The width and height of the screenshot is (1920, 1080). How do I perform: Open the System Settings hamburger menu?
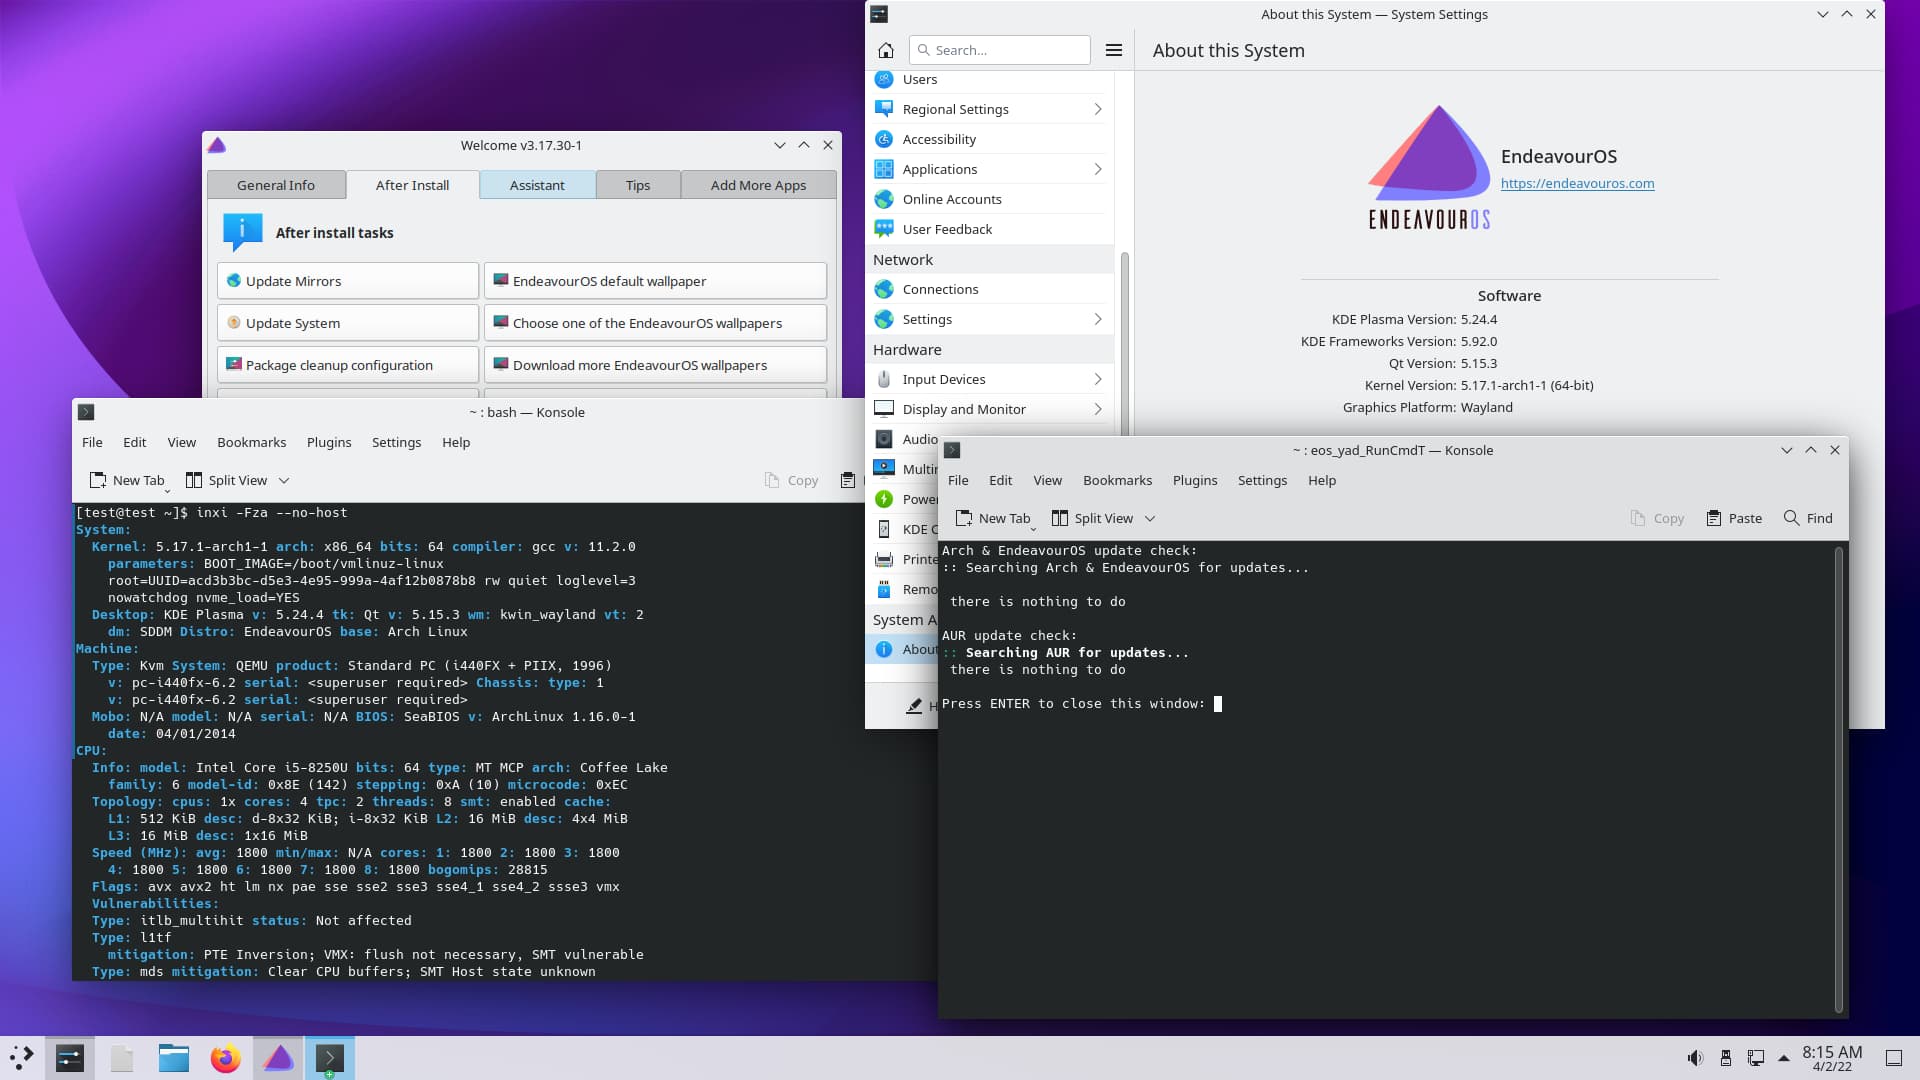[1113, 50]
